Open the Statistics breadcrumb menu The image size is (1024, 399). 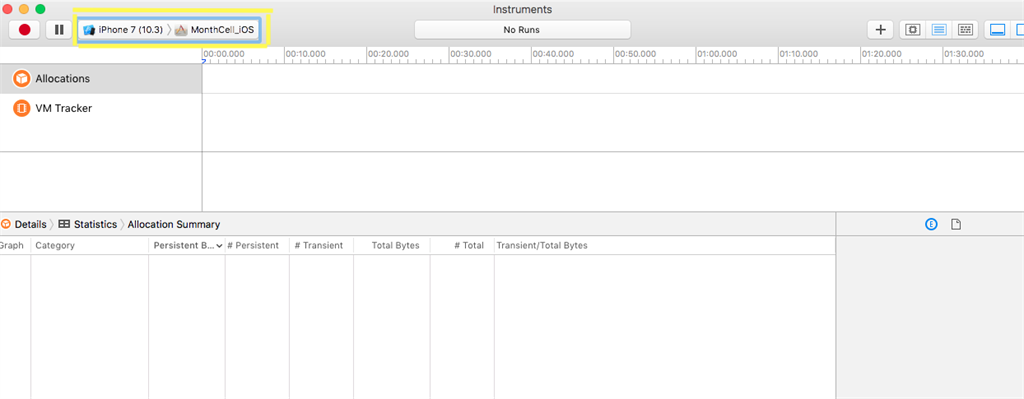click(95, 224)
